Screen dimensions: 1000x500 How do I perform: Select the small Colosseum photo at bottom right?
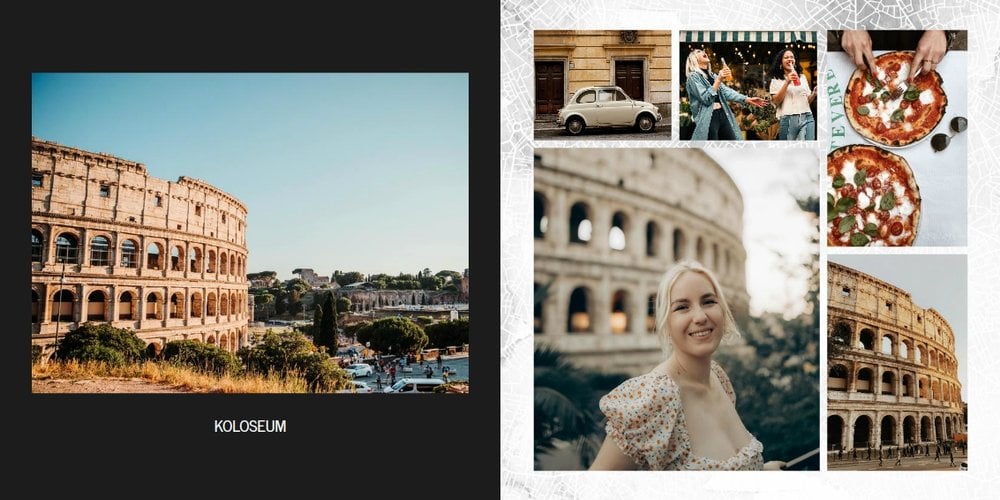[897, 361]
